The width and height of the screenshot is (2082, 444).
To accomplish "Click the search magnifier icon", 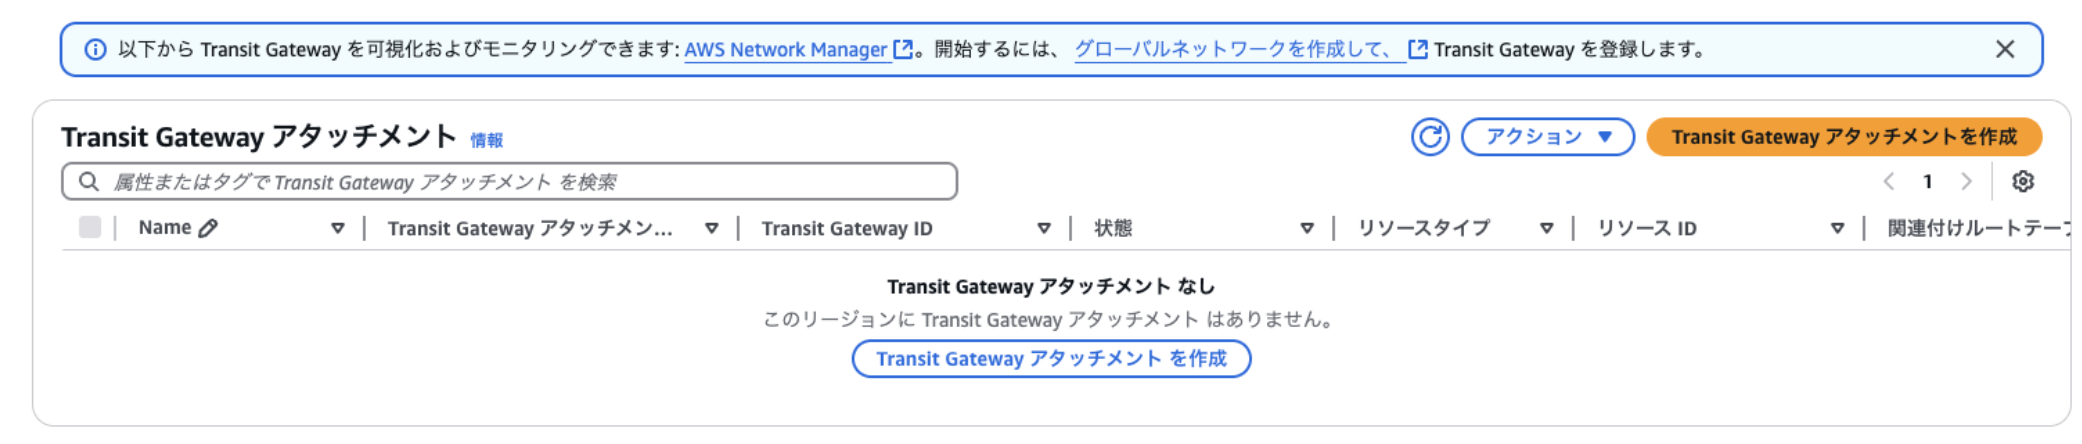I will (89, 181).
